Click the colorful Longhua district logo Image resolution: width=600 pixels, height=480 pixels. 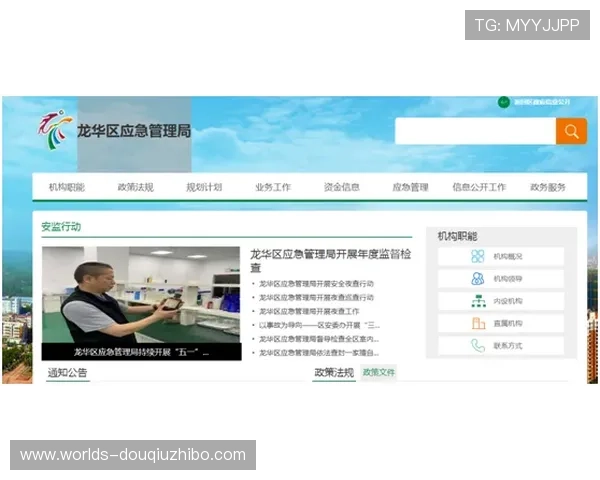pyautogui.click(x=55, y=130)
